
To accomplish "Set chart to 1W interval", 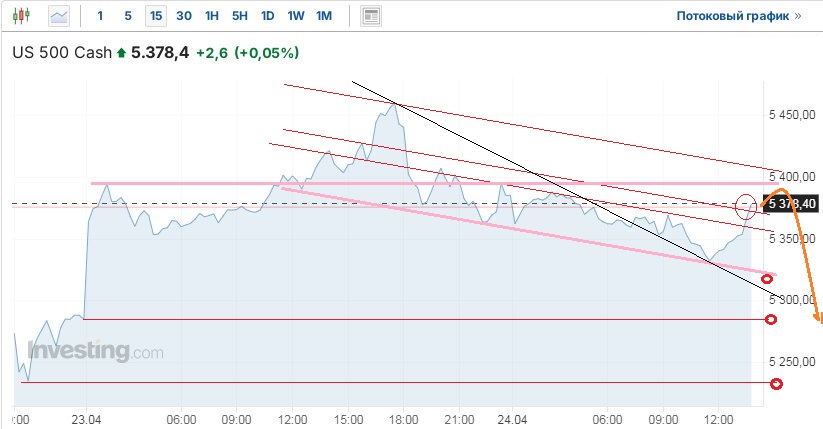I will point(296,16).
